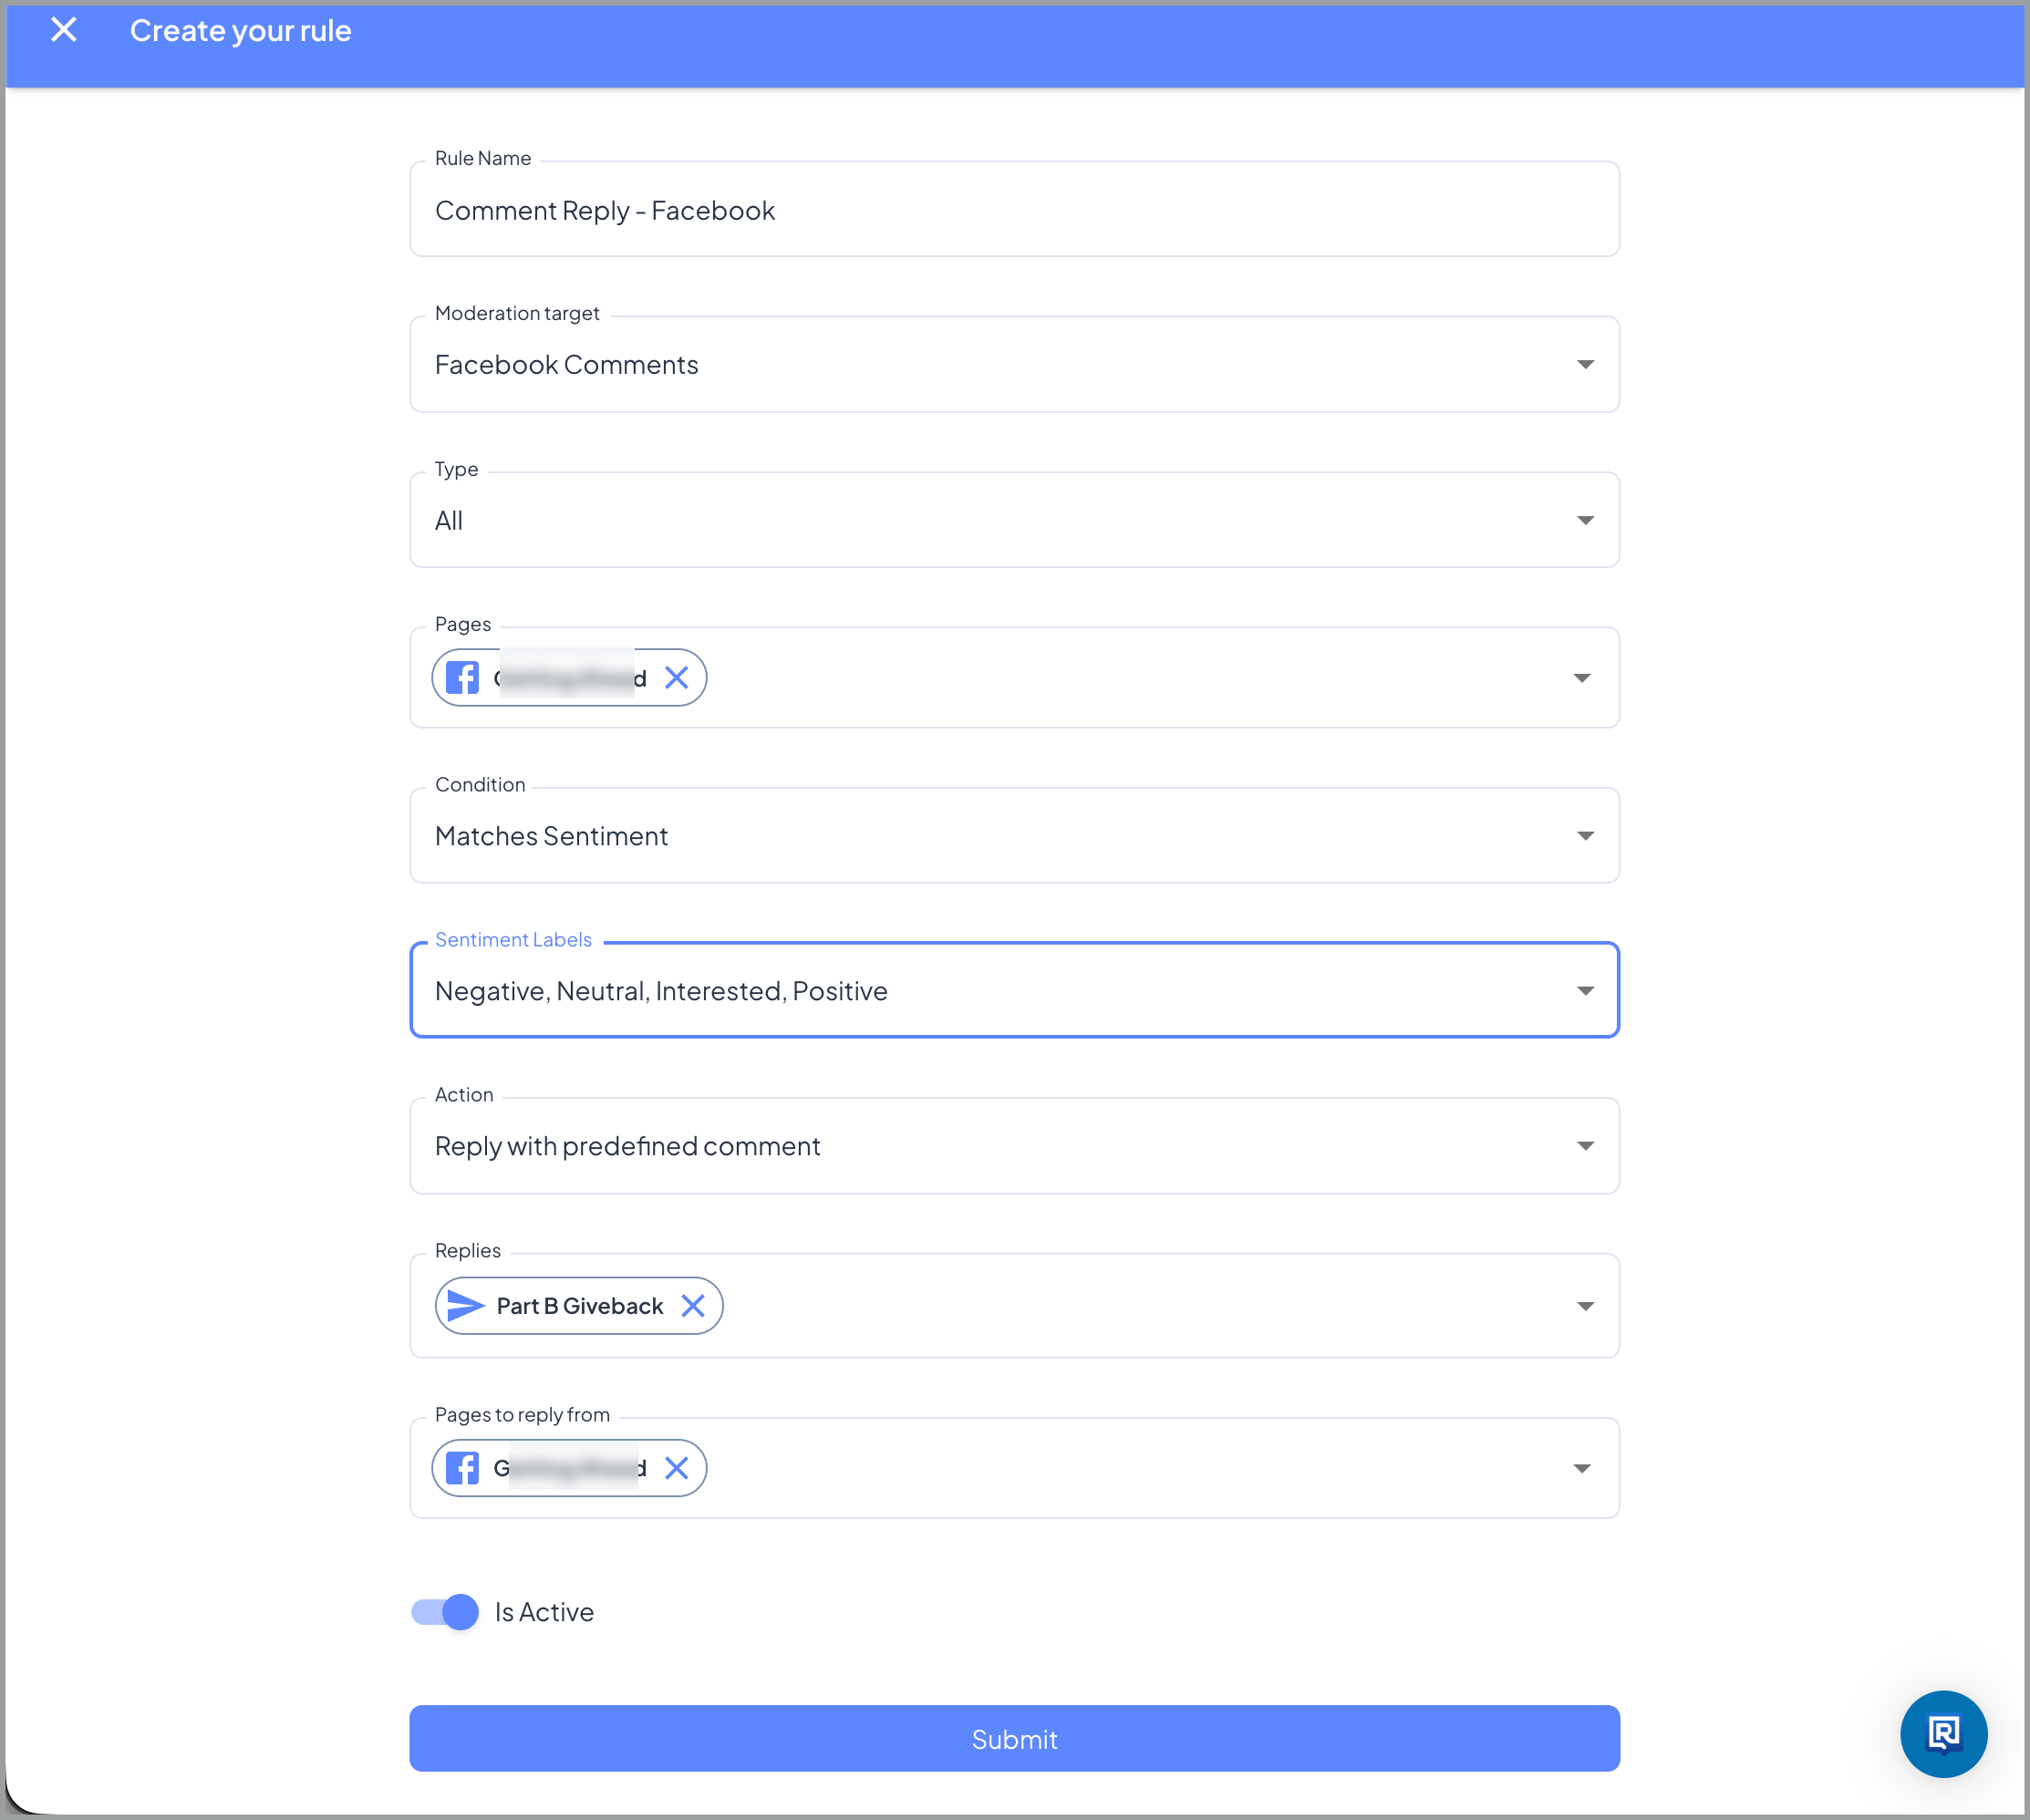The width and height of the screenshot is (2030, 1820).
Task: Remove the Facebook page chip in Pages
Action: point(677,678)
